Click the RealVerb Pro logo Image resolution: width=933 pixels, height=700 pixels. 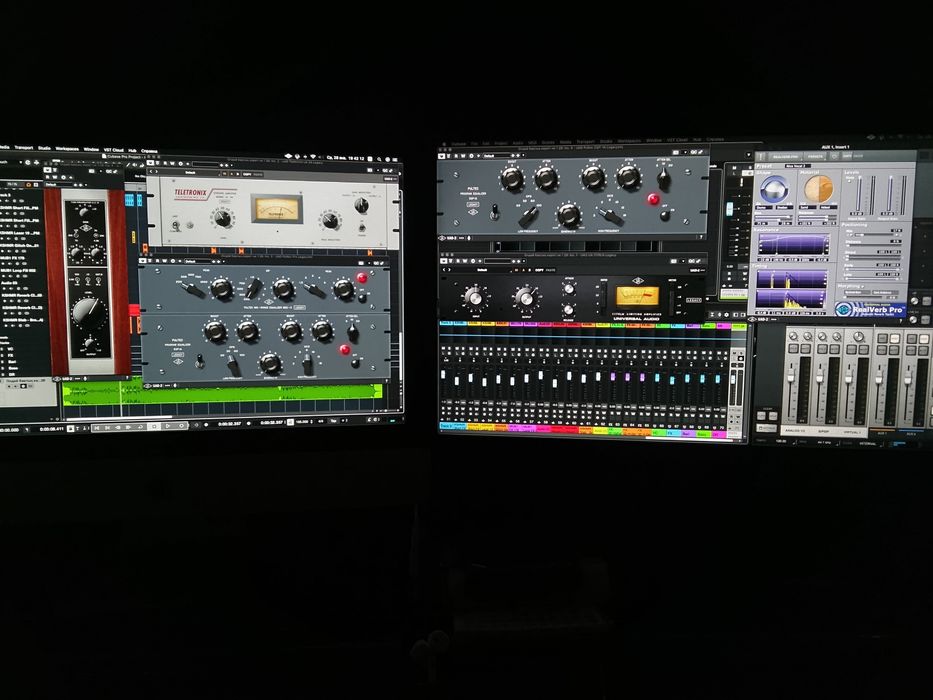coord(871,310)
